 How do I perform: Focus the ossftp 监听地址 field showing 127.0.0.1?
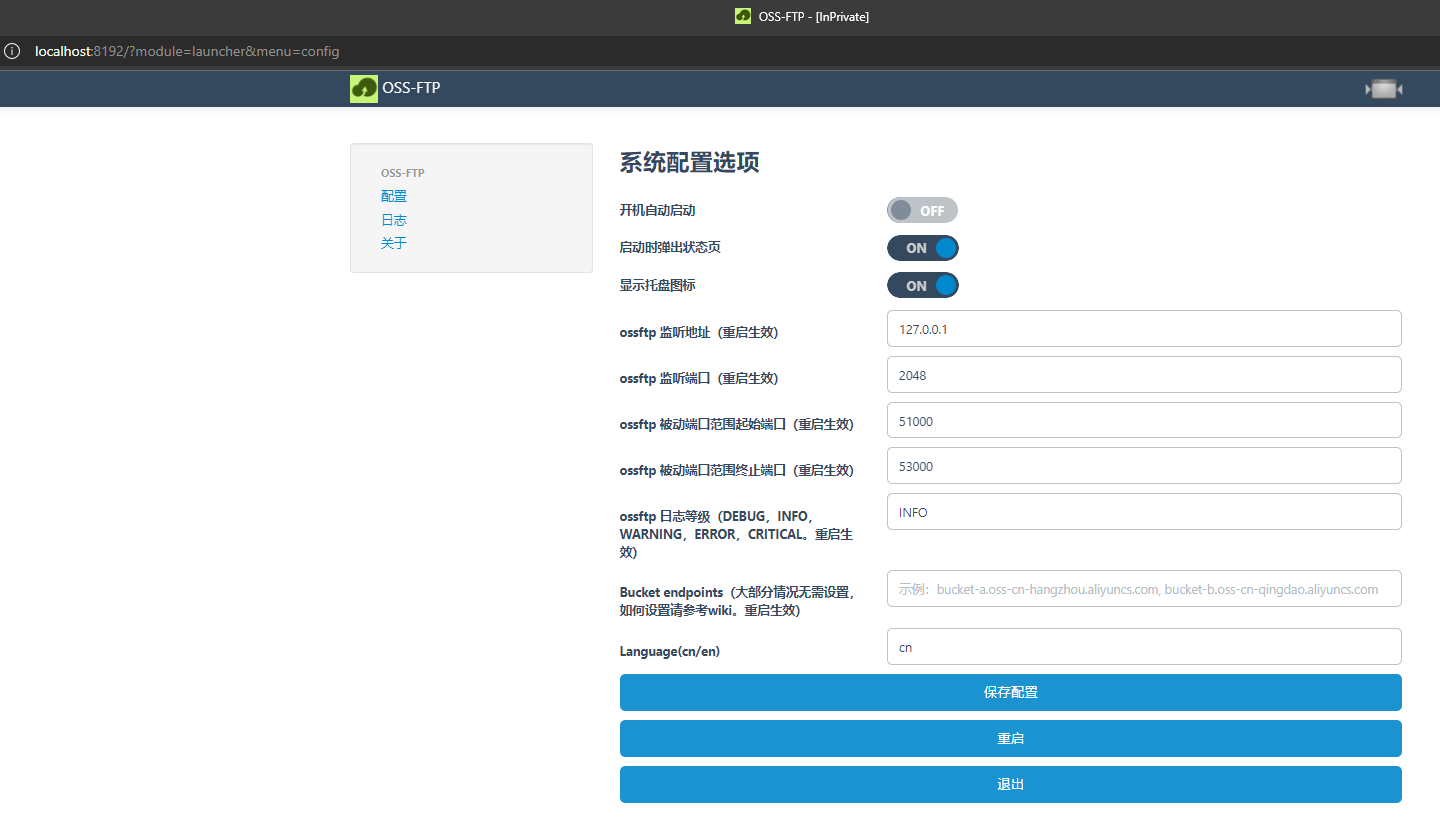pos(1143,329)
